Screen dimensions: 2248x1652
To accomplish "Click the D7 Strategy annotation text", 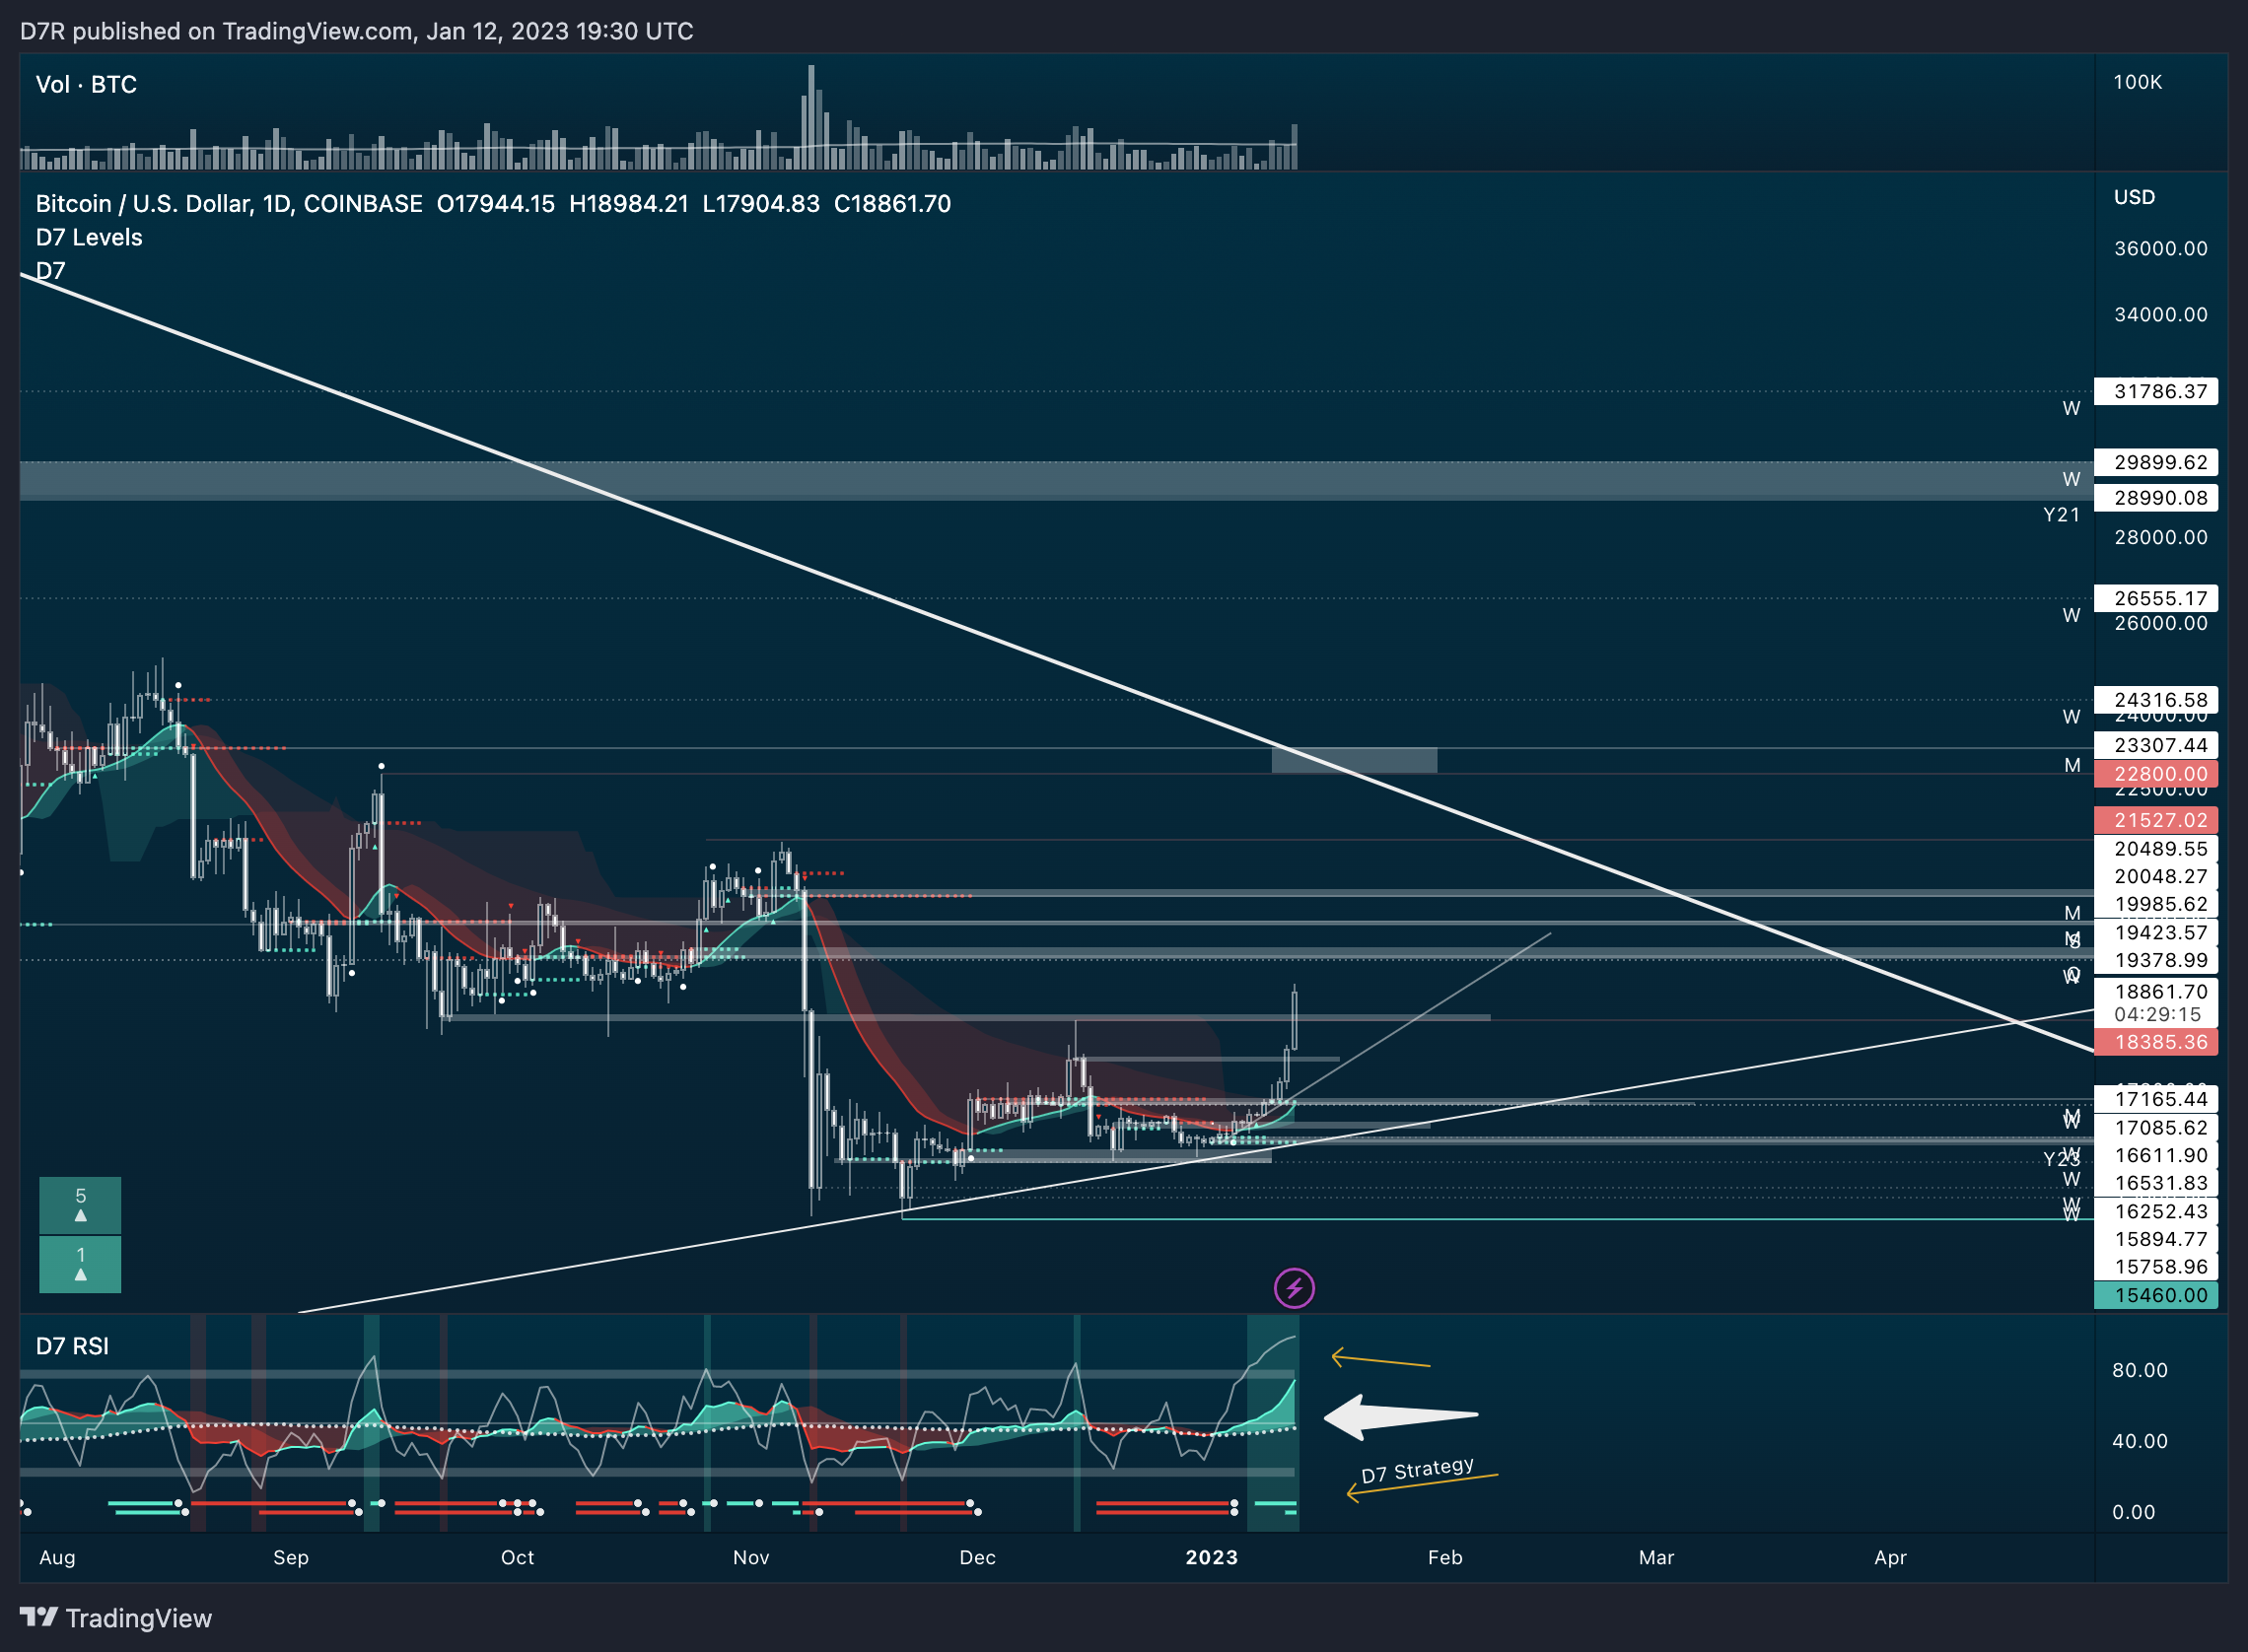I will (x=1417, y=1470).
